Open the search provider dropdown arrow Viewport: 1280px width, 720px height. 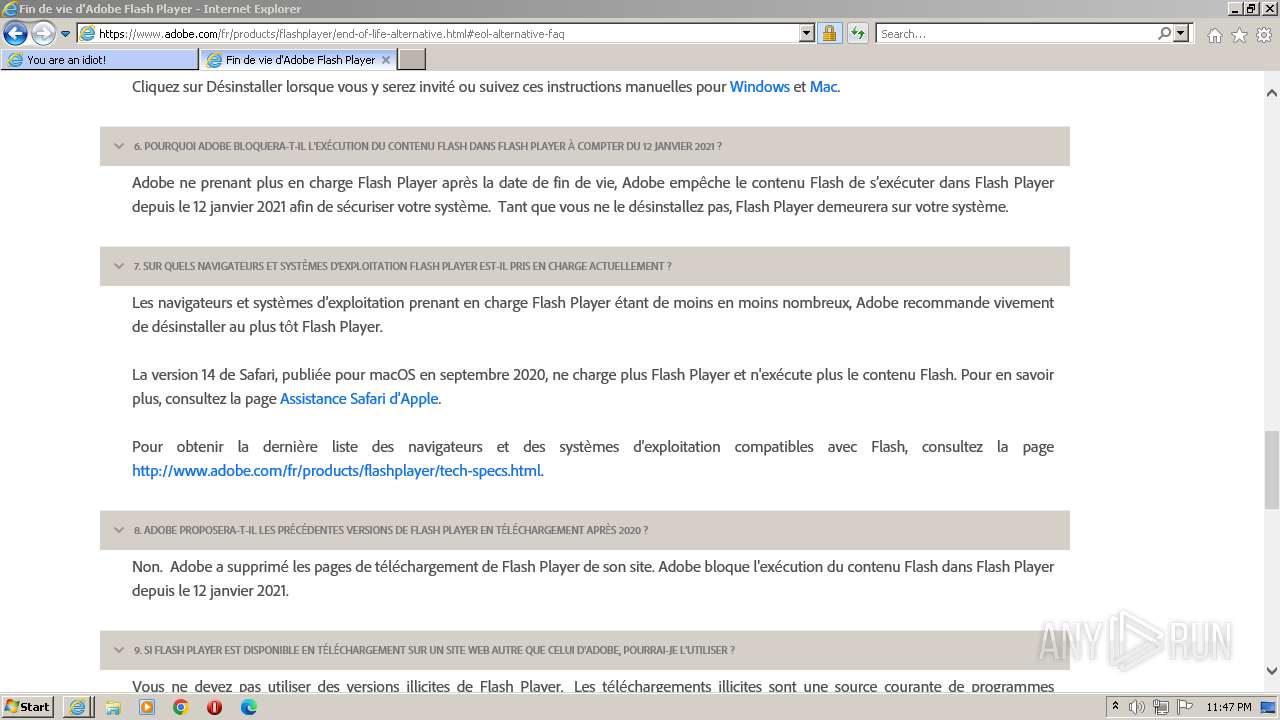tap(1181, 33)
